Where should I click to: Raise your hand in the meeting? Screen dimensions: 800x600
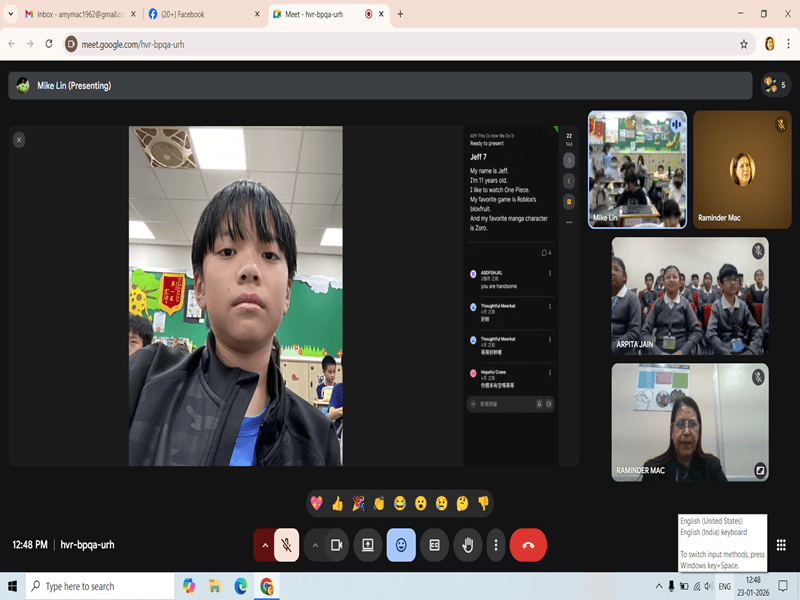coord(466,545)
